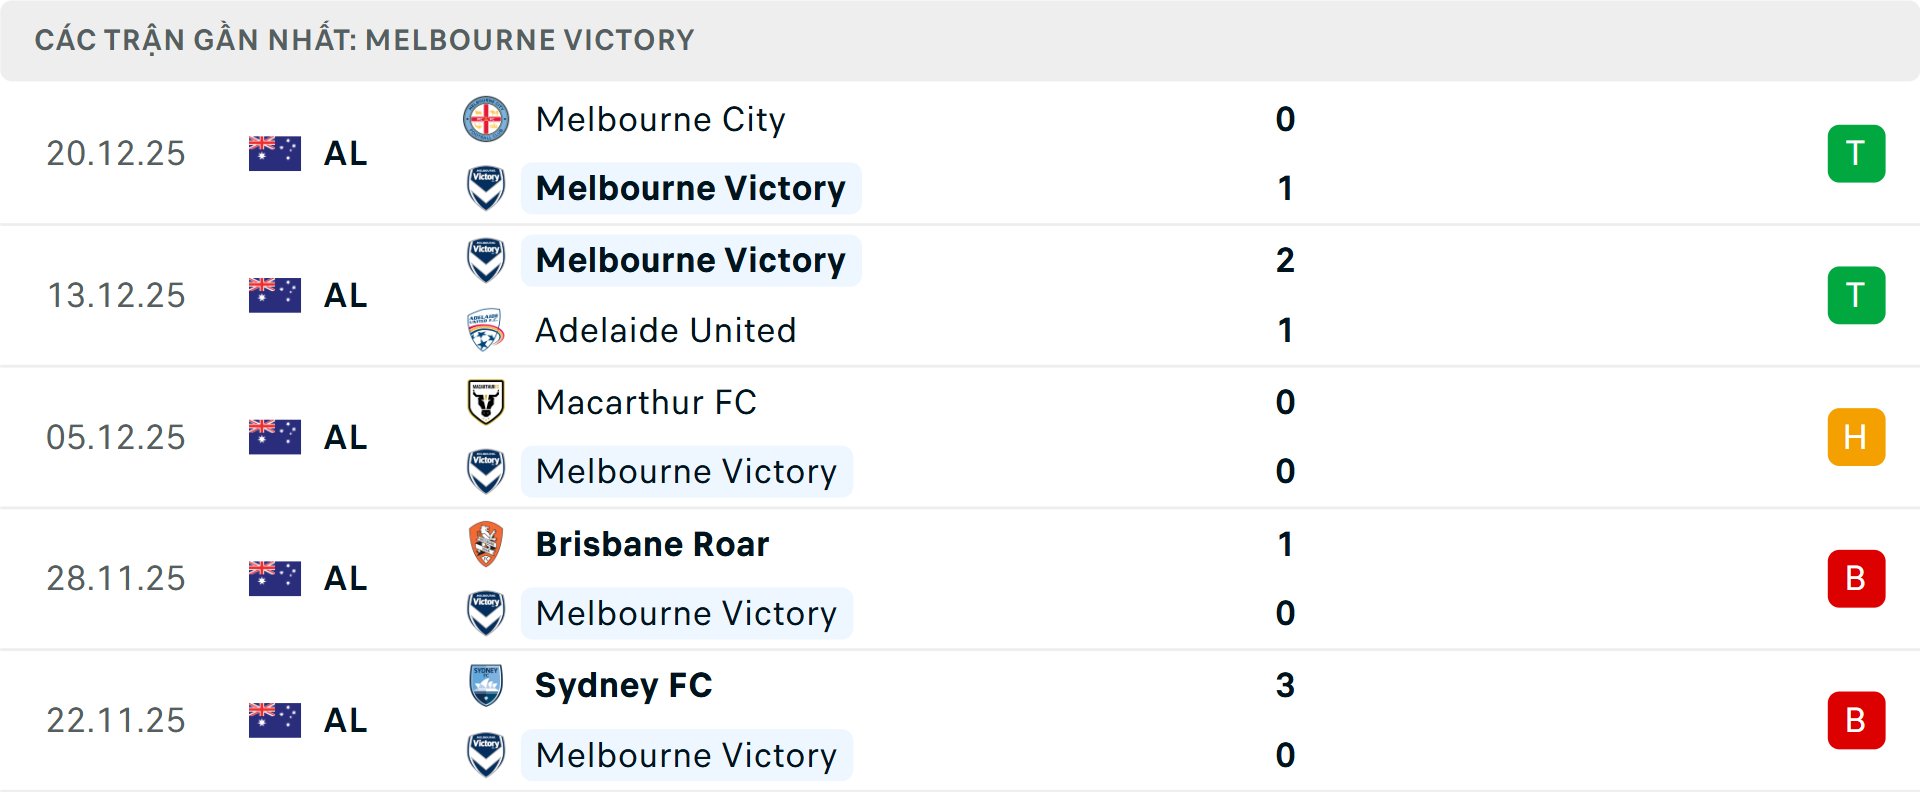Select the AL tag in the top match row
Viewport: 1920px width, 792px height.
345,153
